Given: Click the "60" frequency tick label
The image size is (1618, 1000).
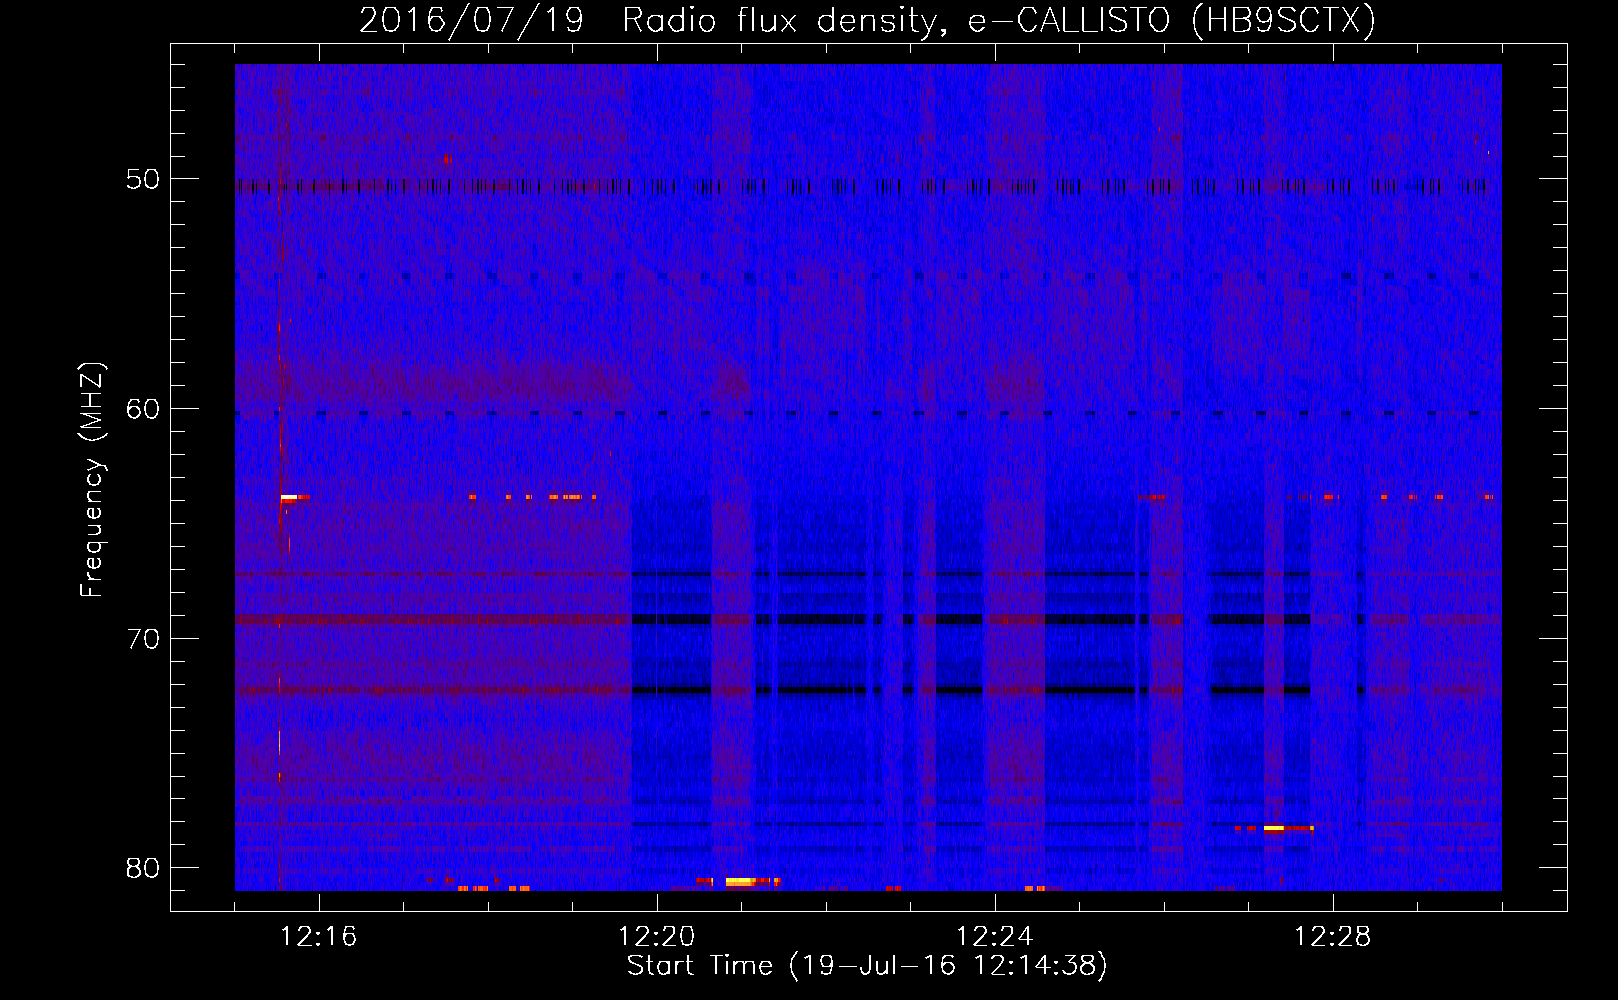Looking at the screenshot, I should [143, 409].
